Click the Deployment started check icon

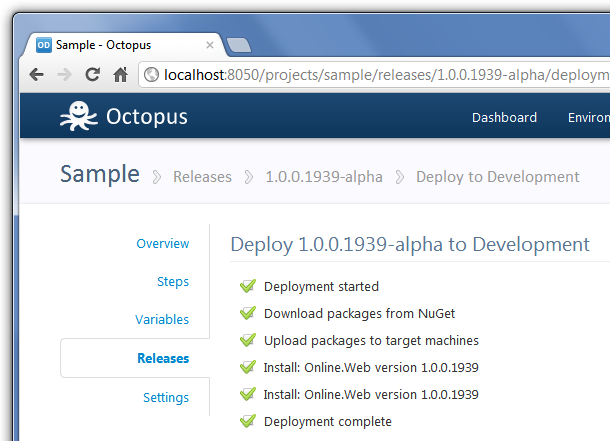click(x=248, y=286)
